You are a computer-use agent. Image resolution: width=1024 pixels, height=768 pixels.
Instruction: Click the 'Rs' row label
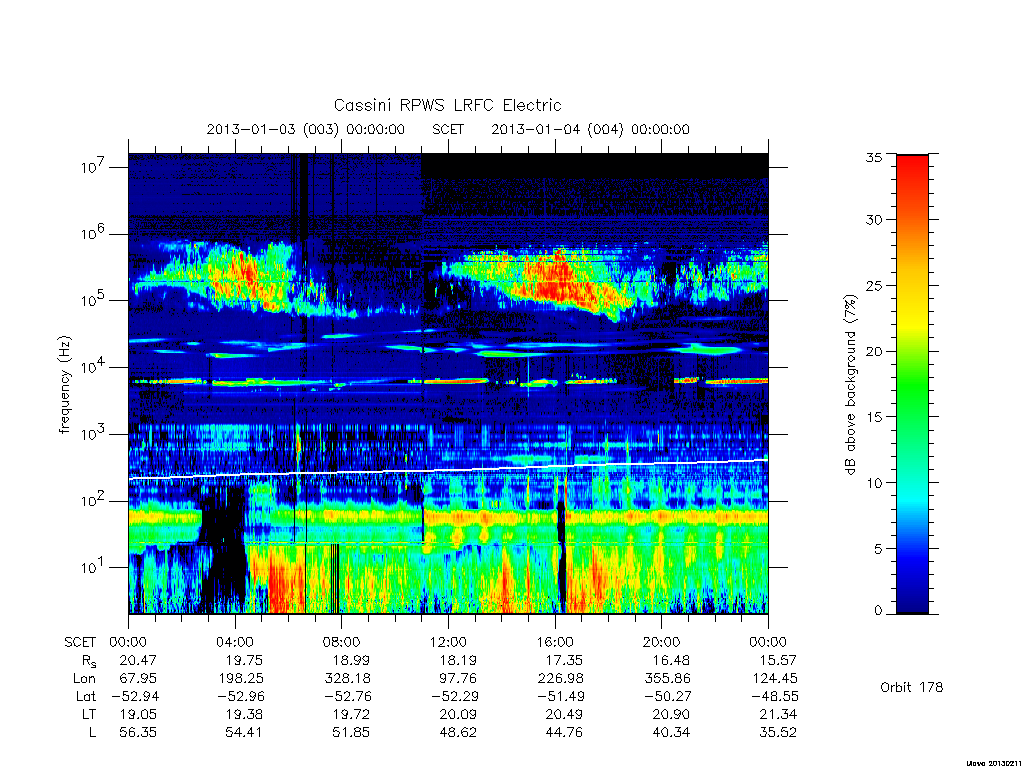pos(88,661)
